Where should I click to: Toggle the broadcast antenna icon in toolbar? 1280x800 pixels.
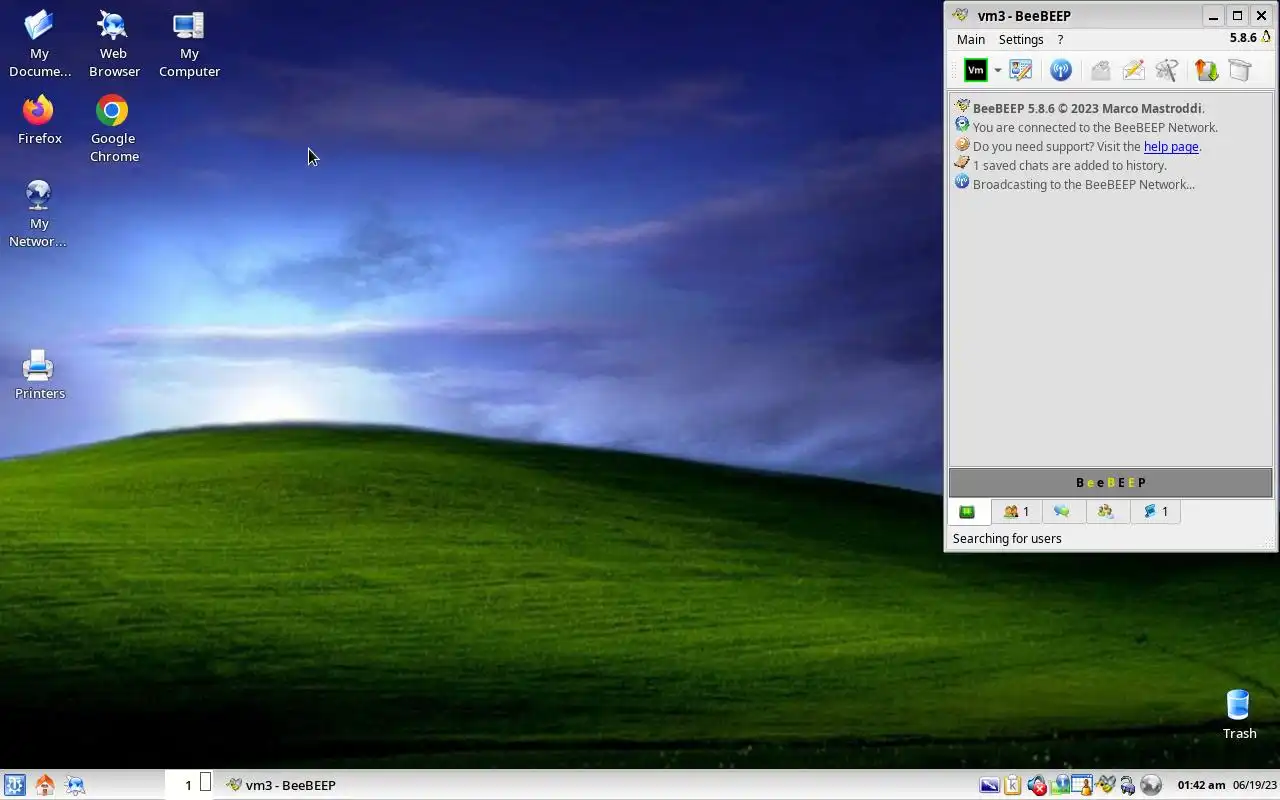pyautogui.click(x=1061, y=70)
